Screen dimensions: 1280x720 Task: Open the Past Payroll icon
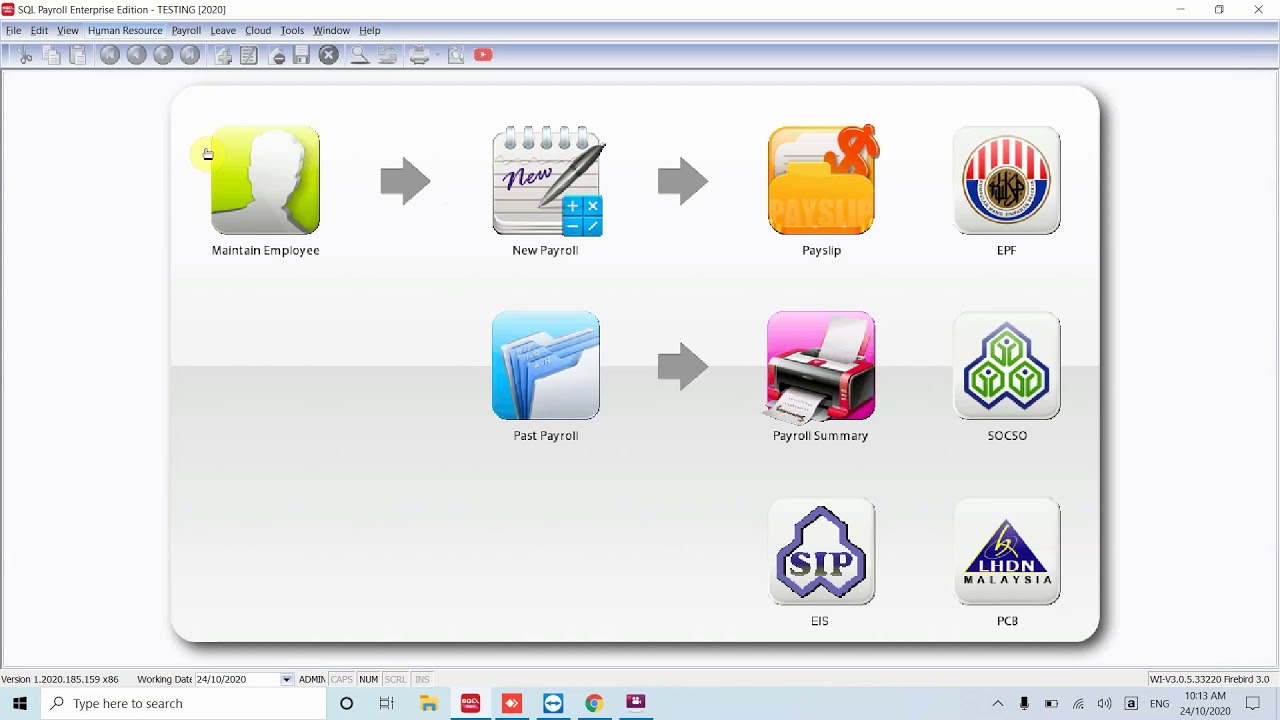pyautogui.click(x=546, y=366)
